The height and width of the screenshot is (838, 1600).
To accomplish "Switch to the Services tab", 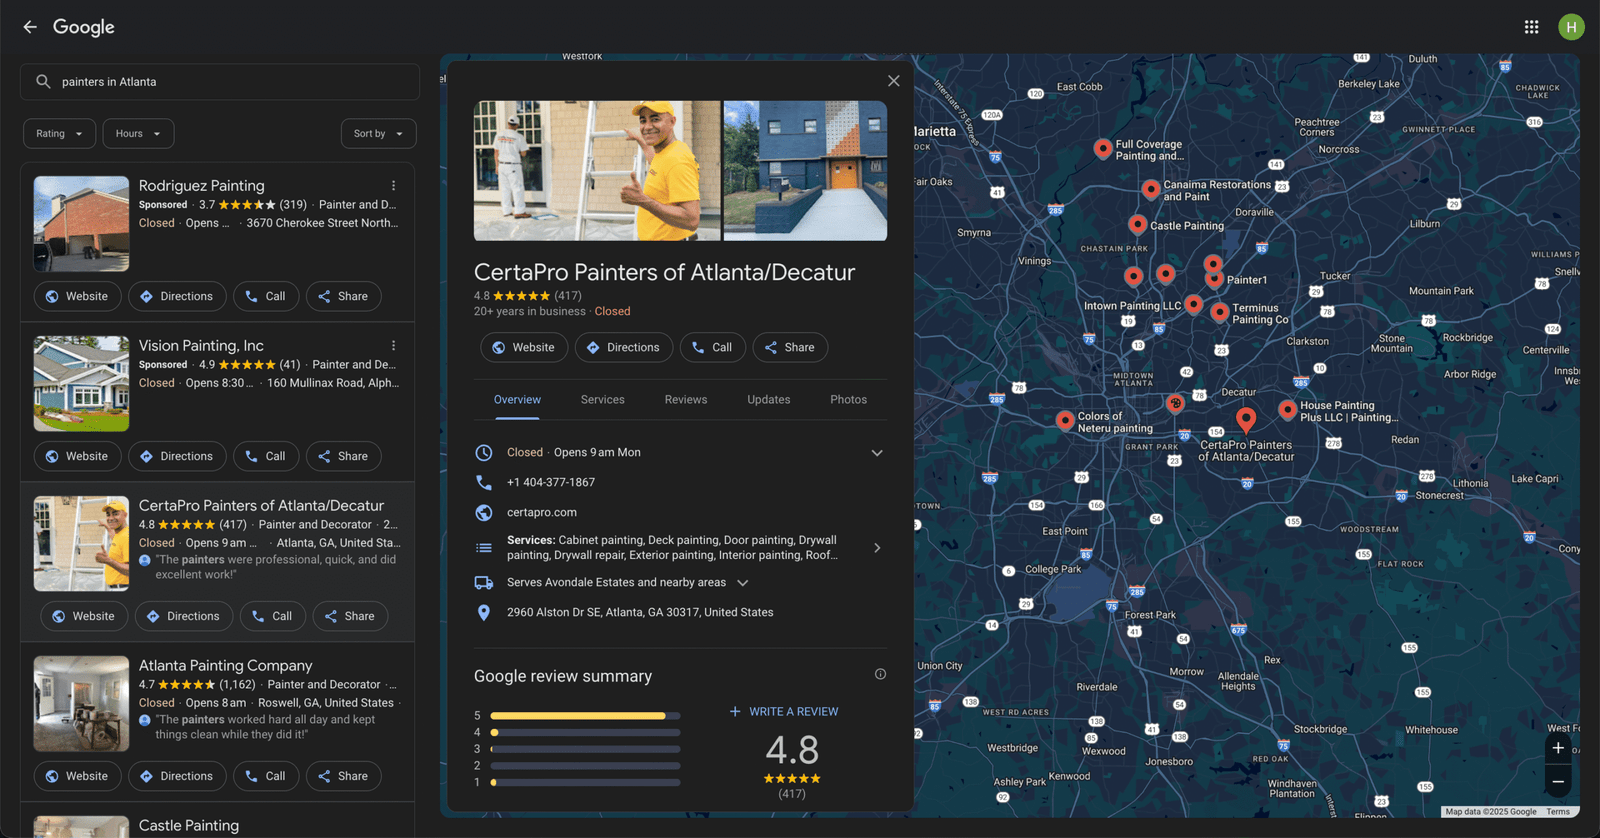I will pos(603,400).
